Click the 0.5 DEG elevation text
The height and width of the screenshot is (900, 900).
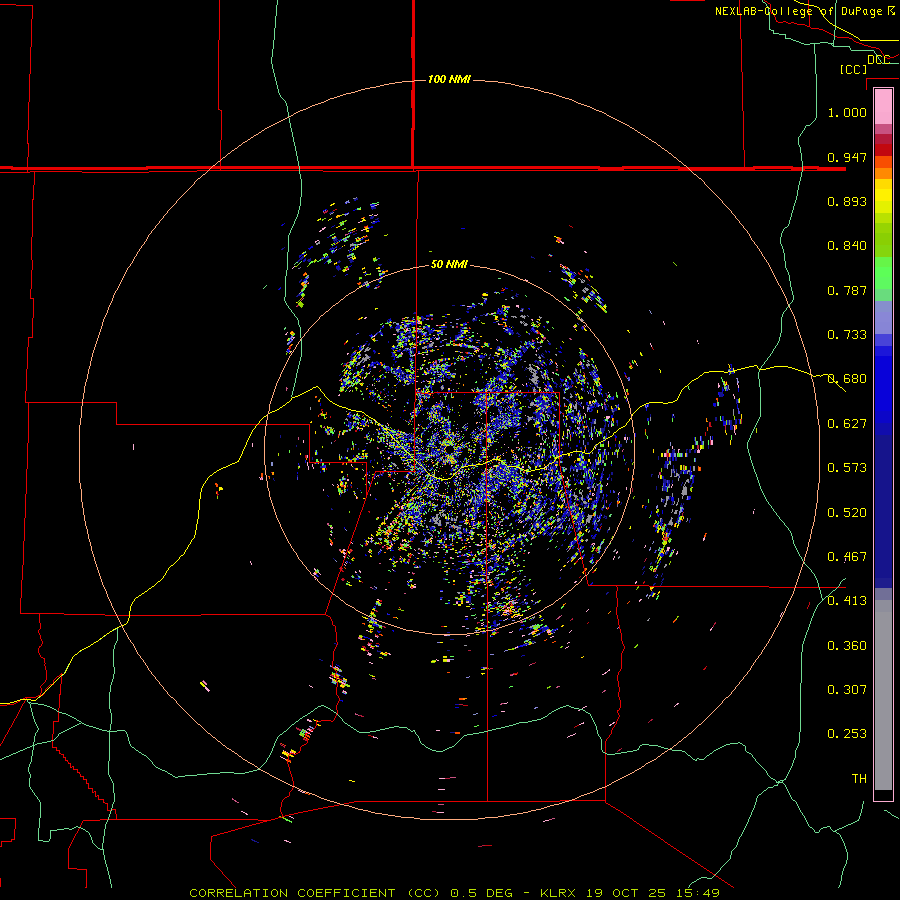pyautogui.click(x=481, y=893)
